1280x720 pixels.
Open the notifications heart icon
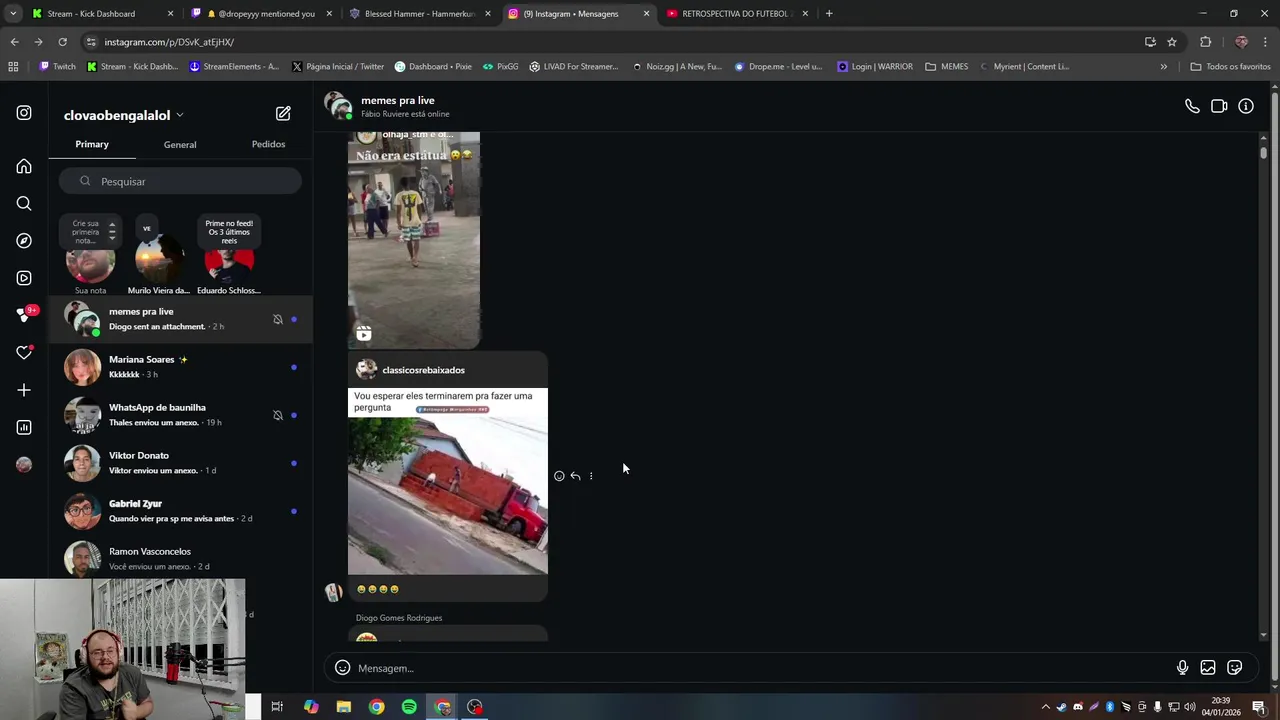click(x=24, y=352)
